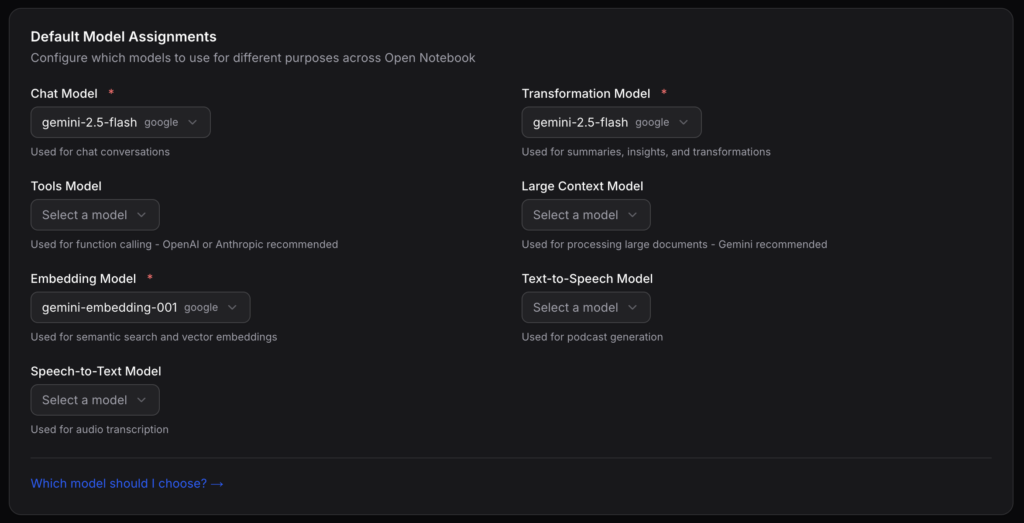Click the 'Default Model Assignments' heading

pyautogui.click(x=123, y=37)
